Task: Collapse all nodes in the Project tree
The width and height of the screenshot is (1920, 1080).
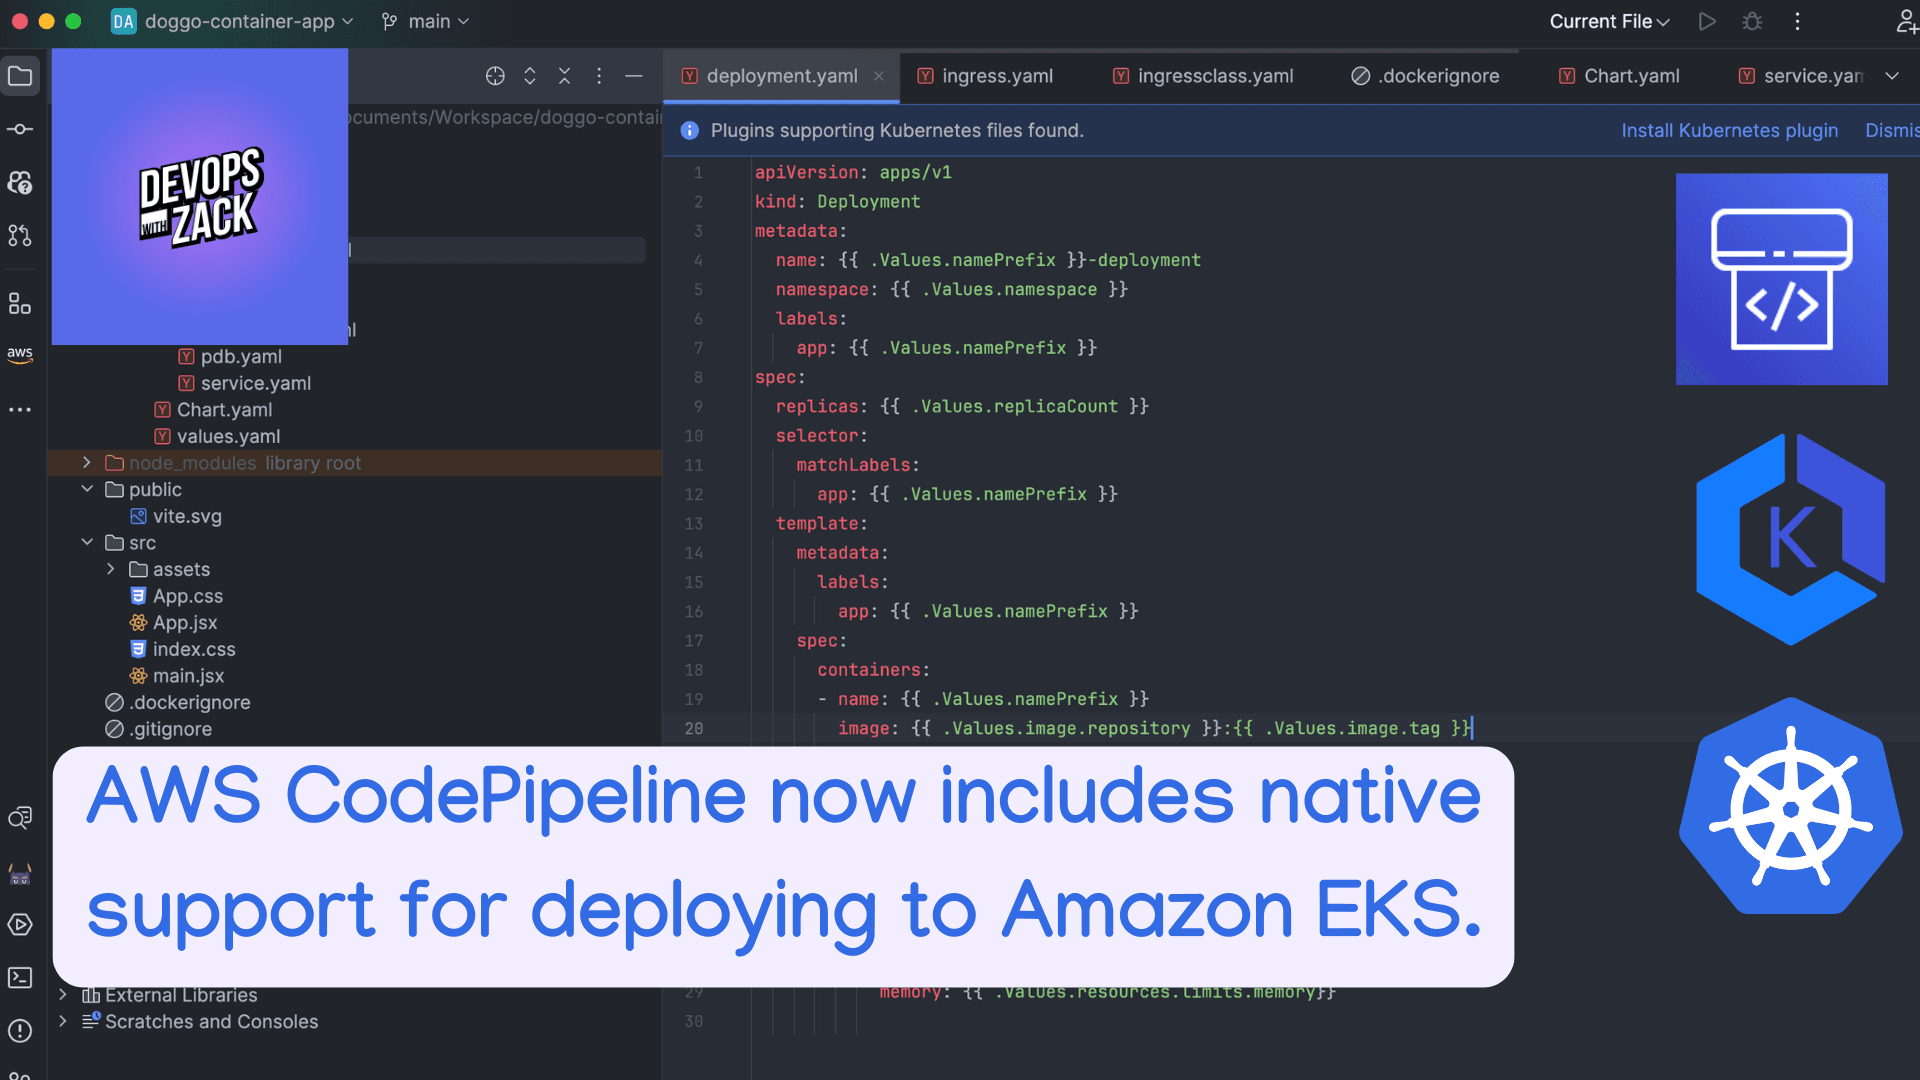Action: tap(564, 75)
